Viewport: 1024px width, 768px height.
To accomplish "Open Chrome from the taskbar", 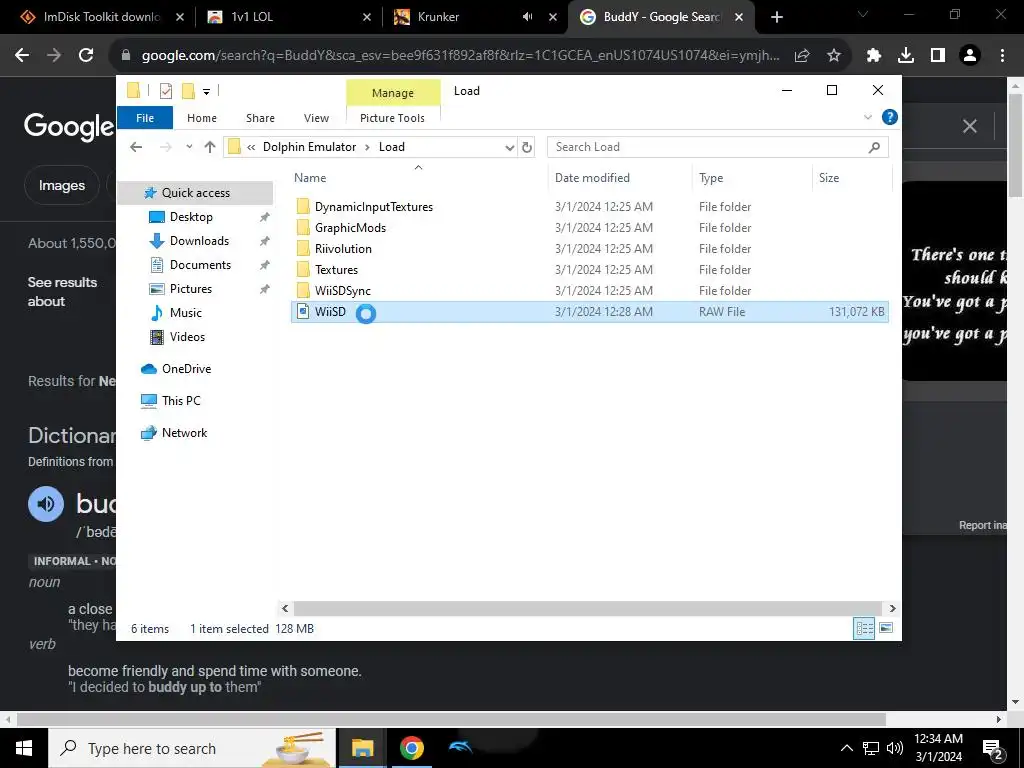I will tap(411, 747).
